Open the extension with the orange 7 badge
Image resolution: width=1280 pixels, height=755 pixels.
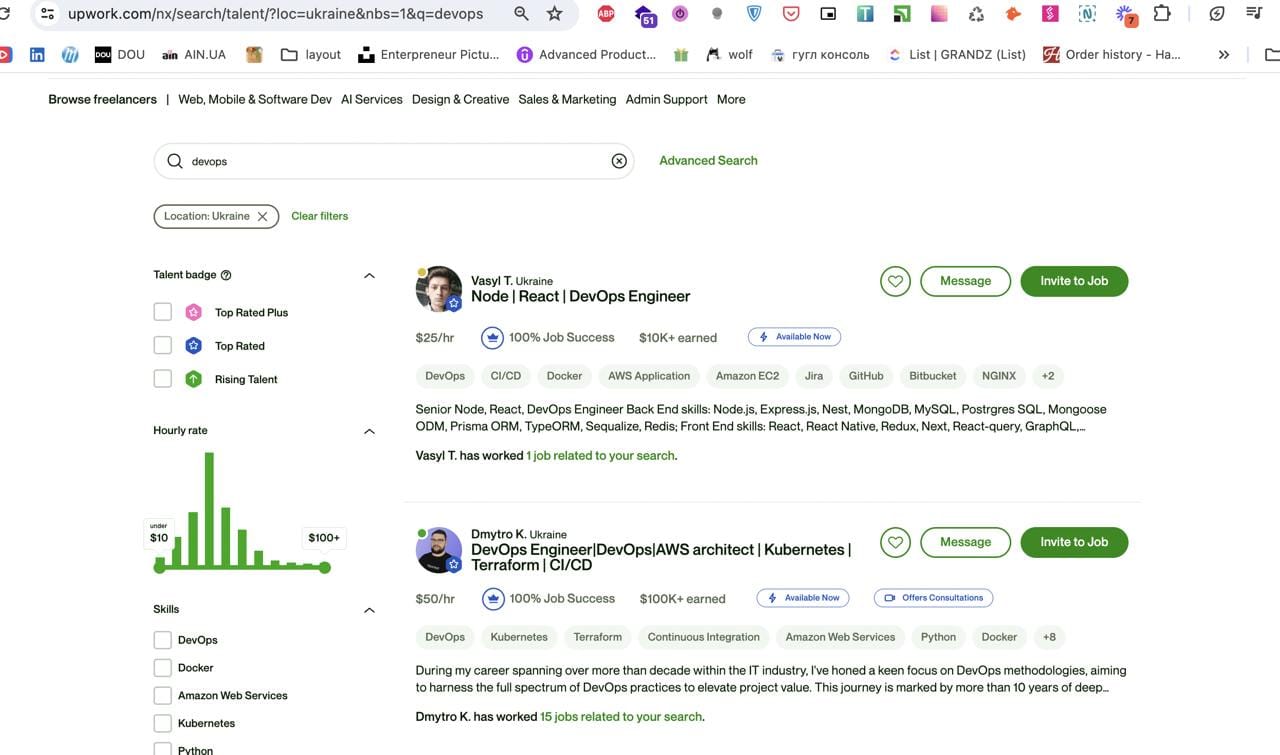coord(1125,15)
